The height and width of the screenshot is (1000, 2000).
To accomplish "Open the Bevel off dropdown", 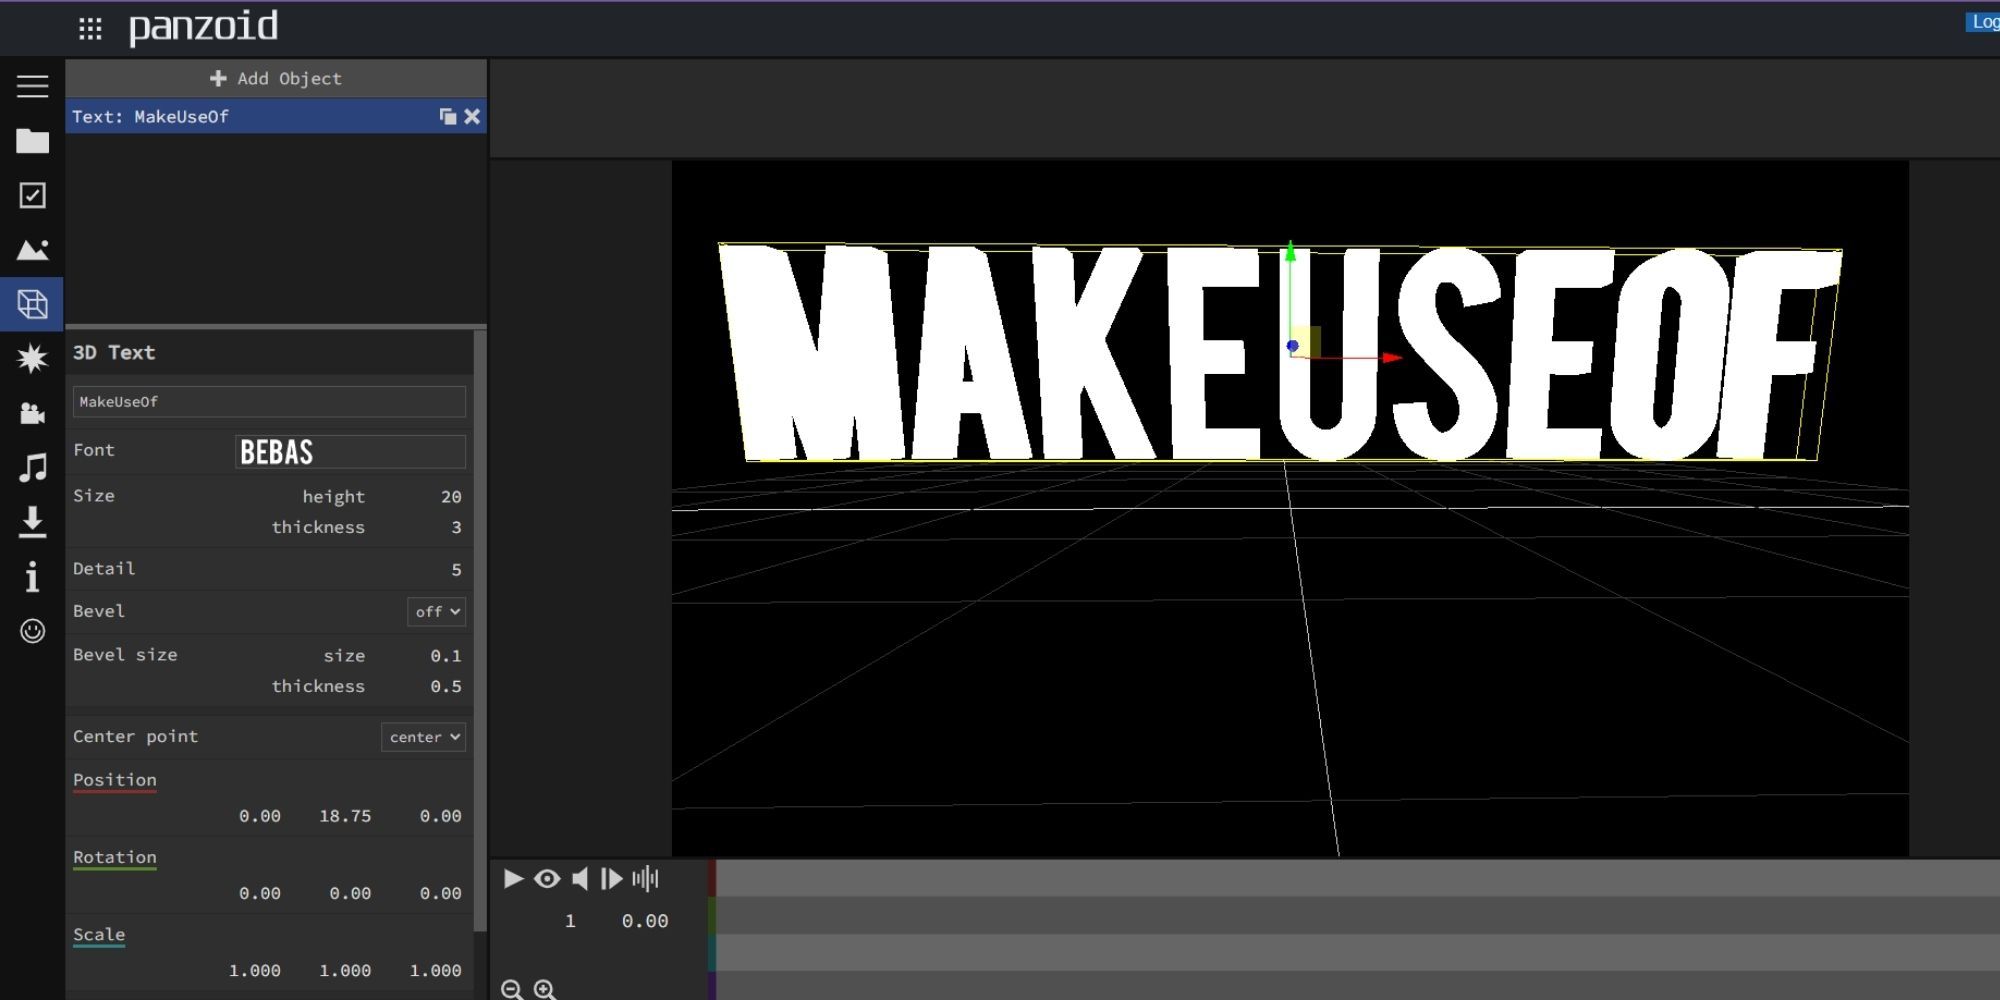I will tap(436, 612).
